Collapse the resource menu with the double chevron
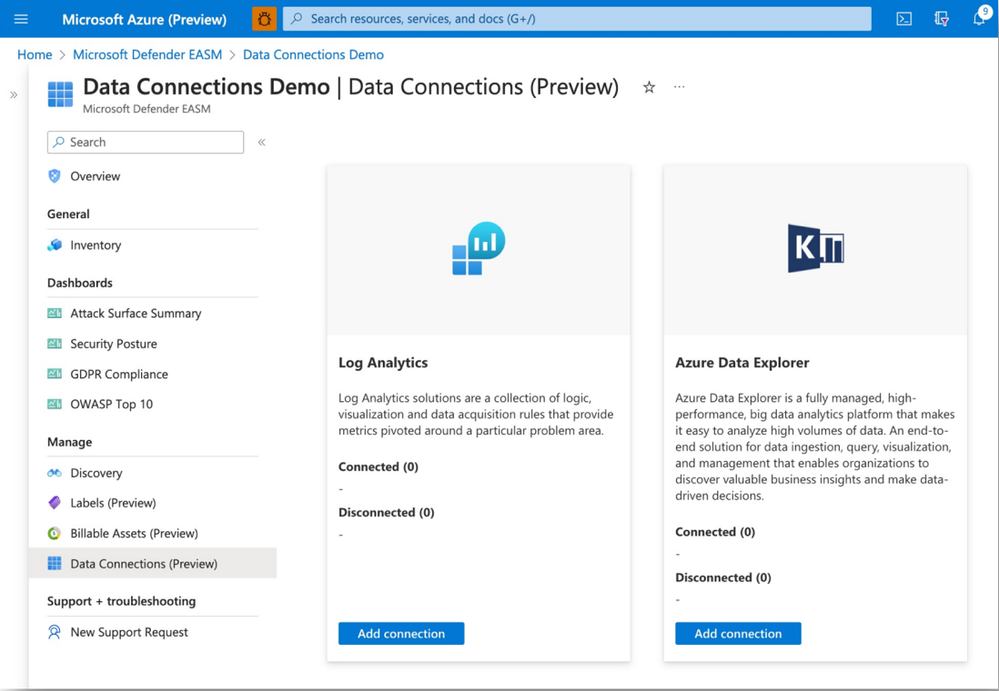This screenshot has width=999, height=691. coord(261,142)
